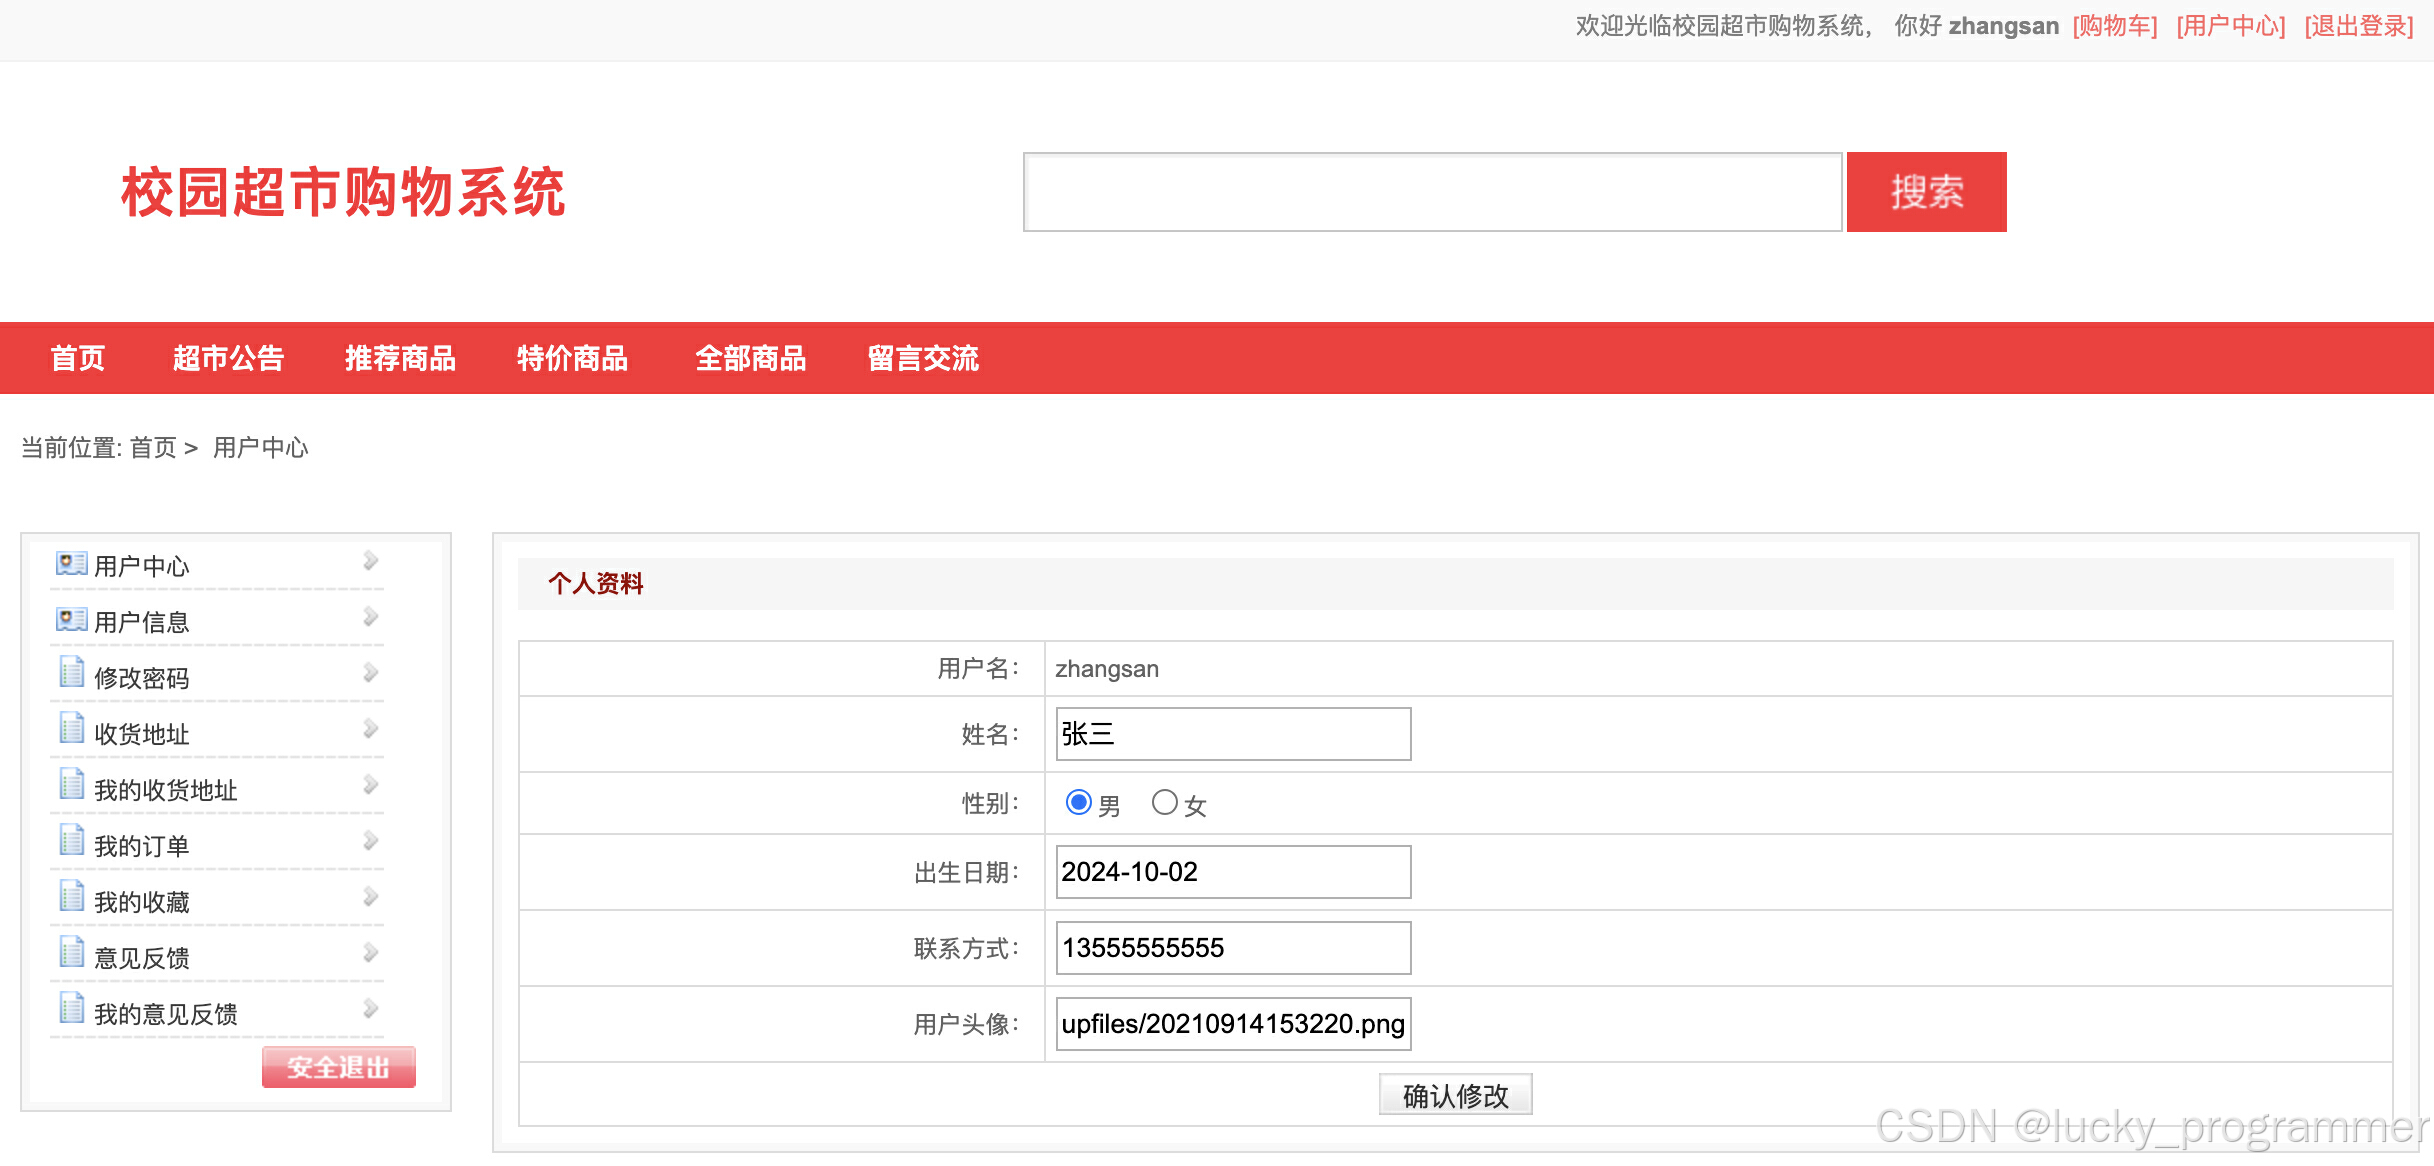The image size is (2434, 1166).
Task: Click the 确认修改 submit button
Action: tap(1455, 1096)
